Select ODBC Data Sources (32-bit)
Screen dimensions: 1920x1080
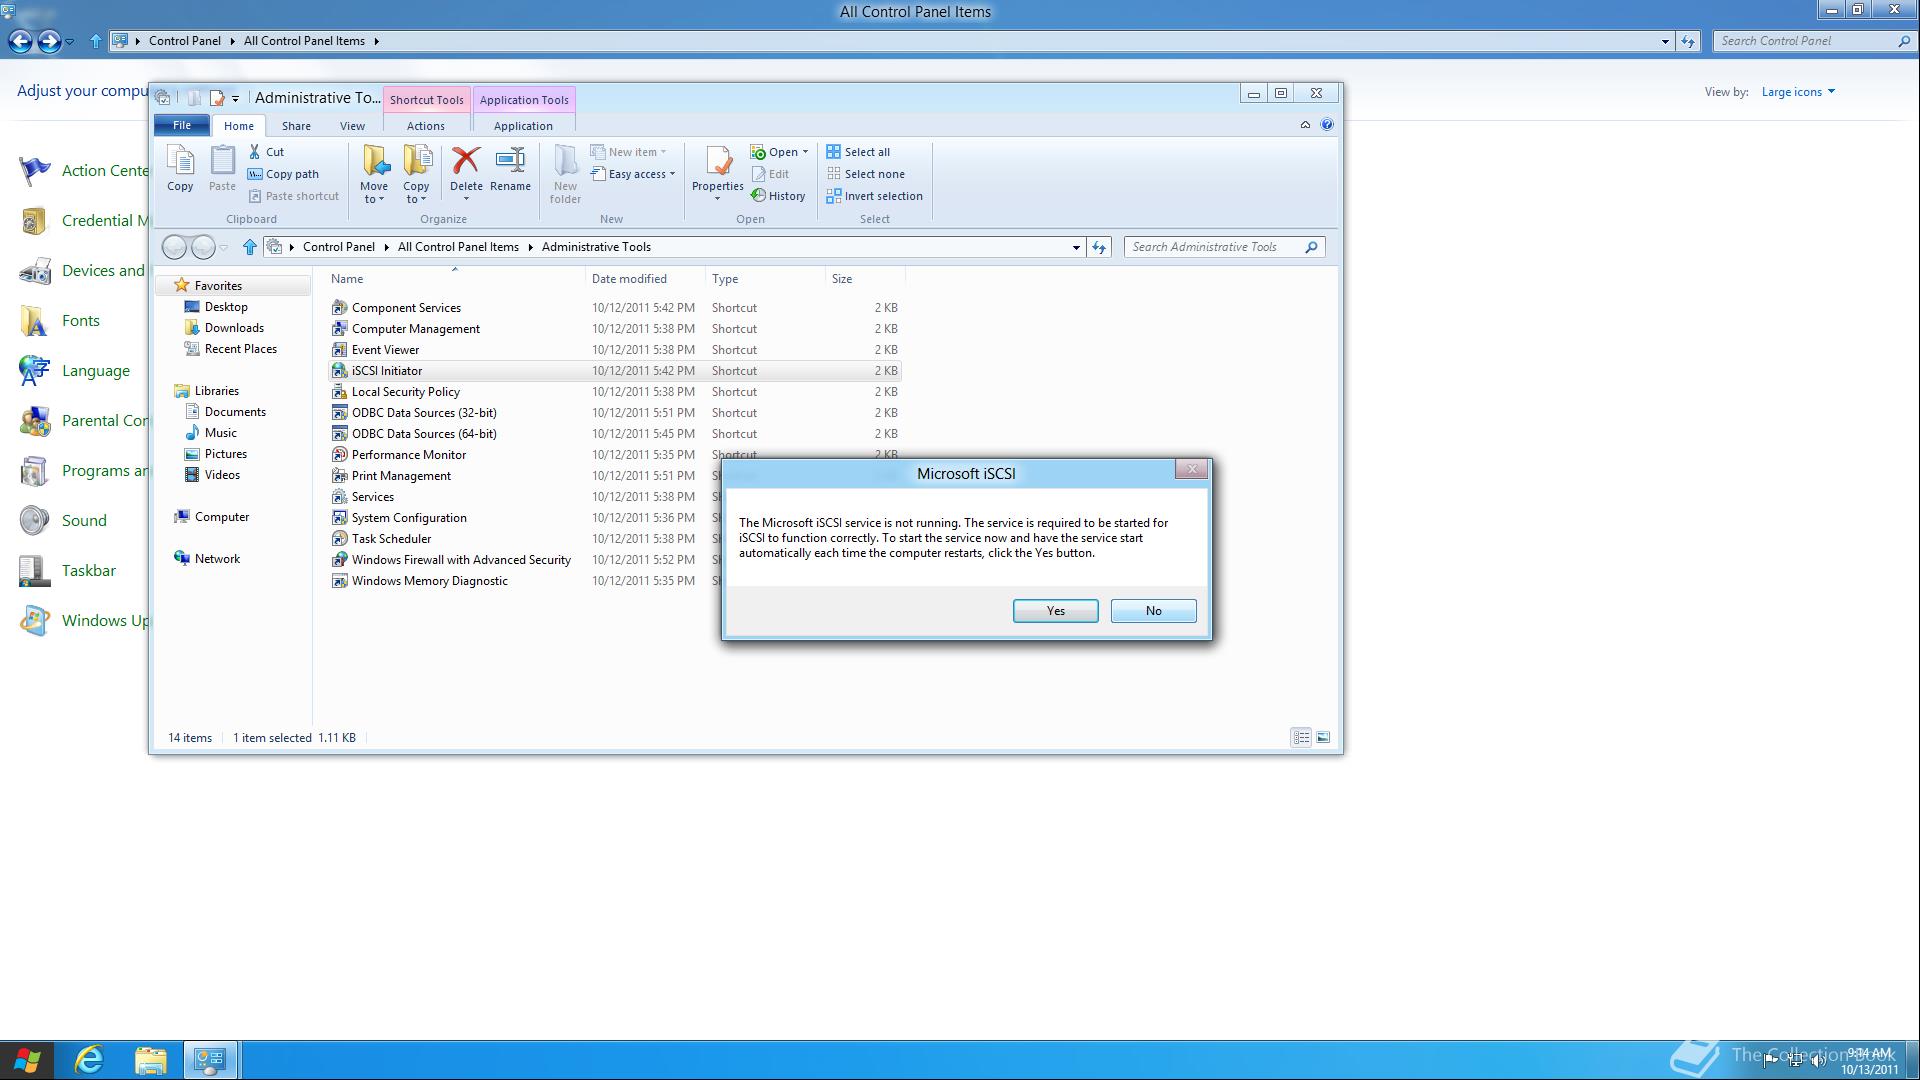(424, 413)
